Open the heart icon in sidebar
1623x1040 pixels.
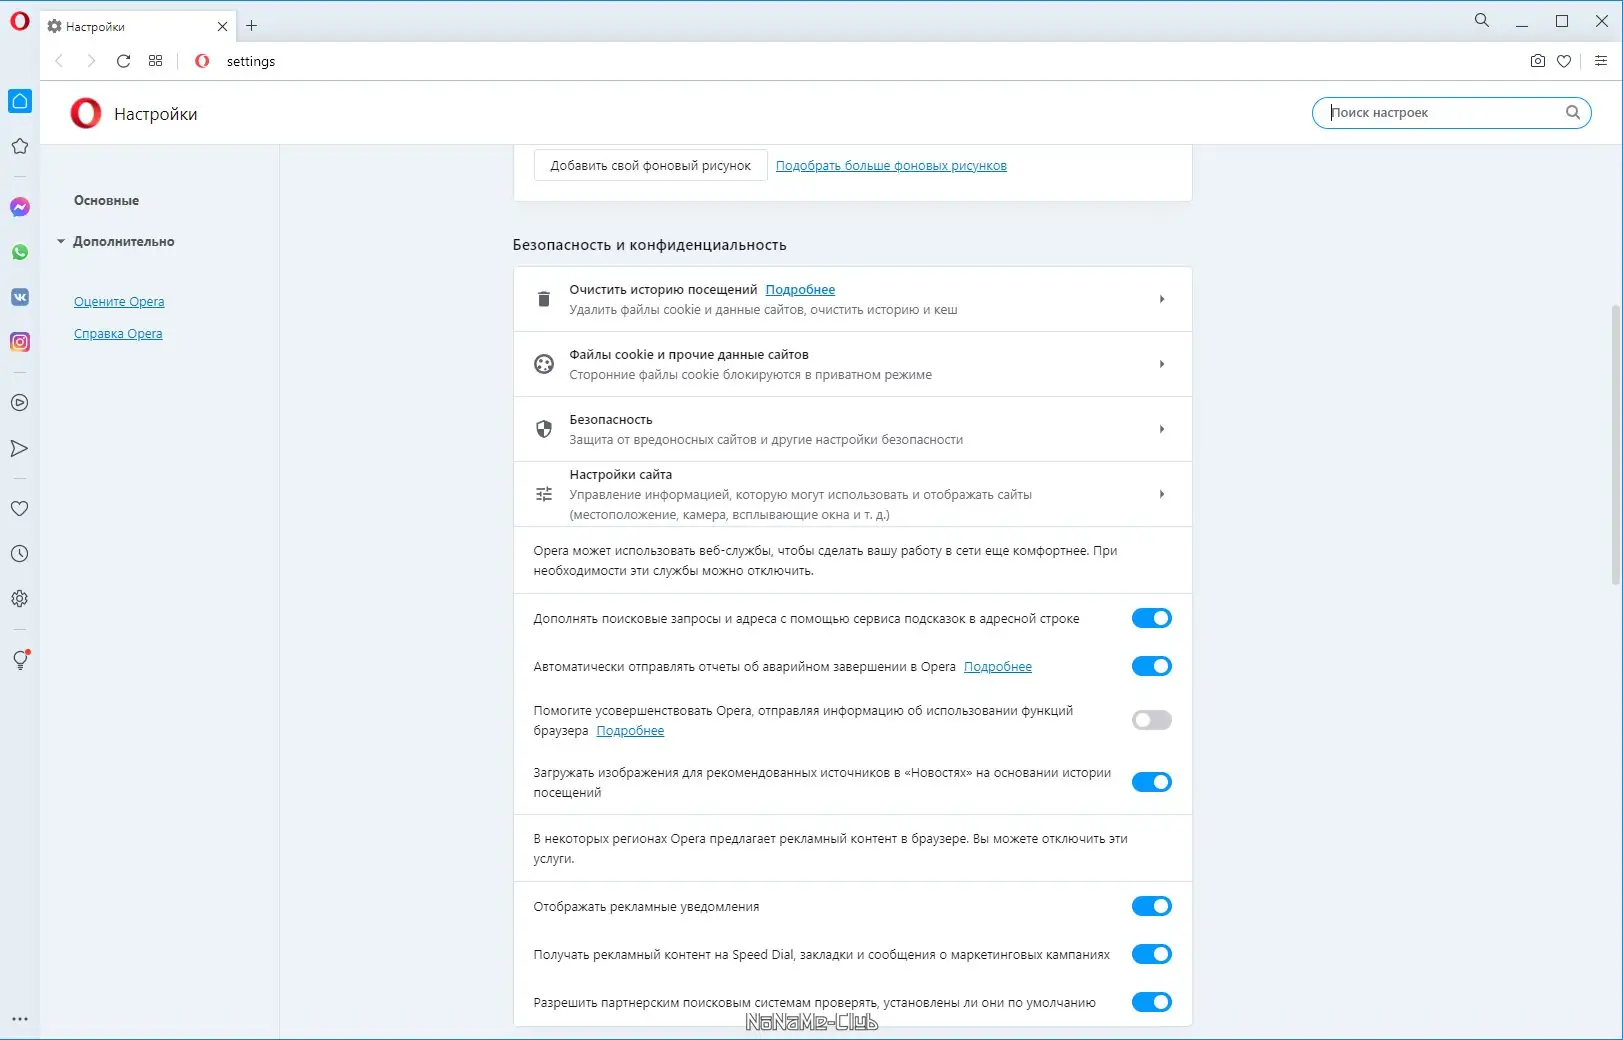point(19,508)
